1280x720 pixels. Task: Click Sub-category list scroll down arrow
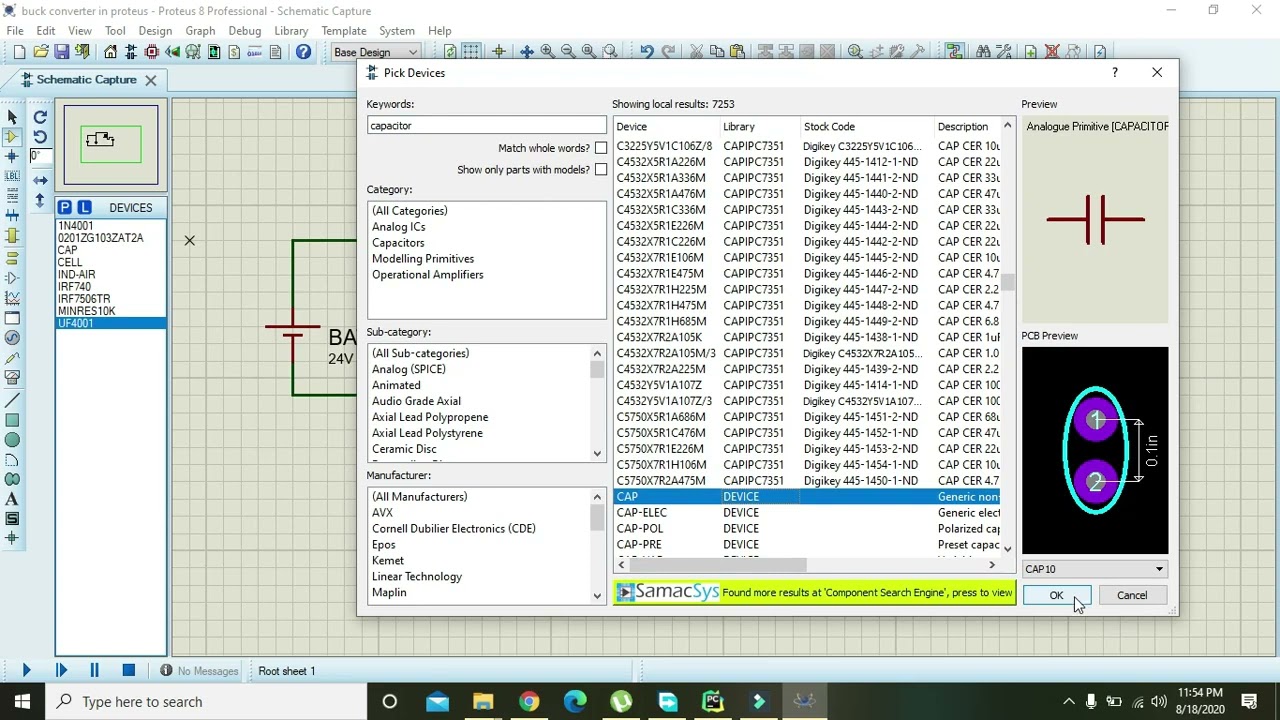597,453
